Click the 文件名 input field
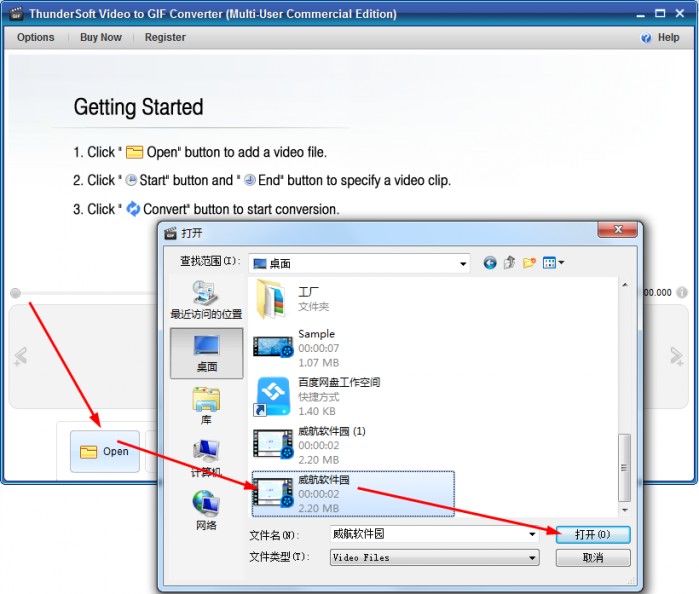Screen dimensions: 699x594 pyautogui.click(x=434, y=534)
